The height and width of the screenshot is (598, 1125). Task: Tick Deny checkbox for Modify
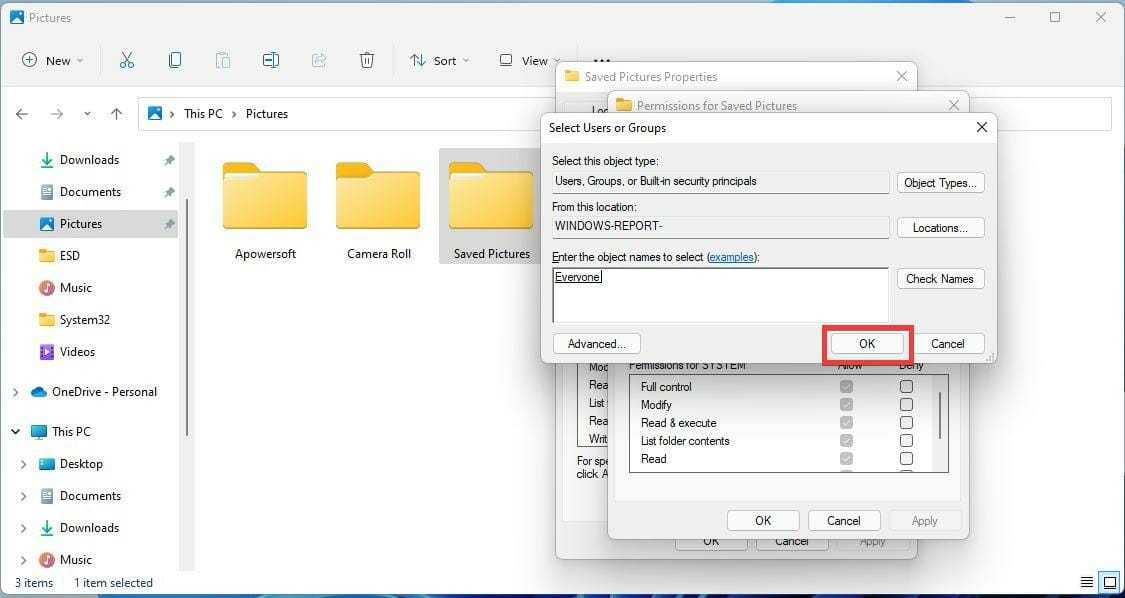[x=906, y=405]
